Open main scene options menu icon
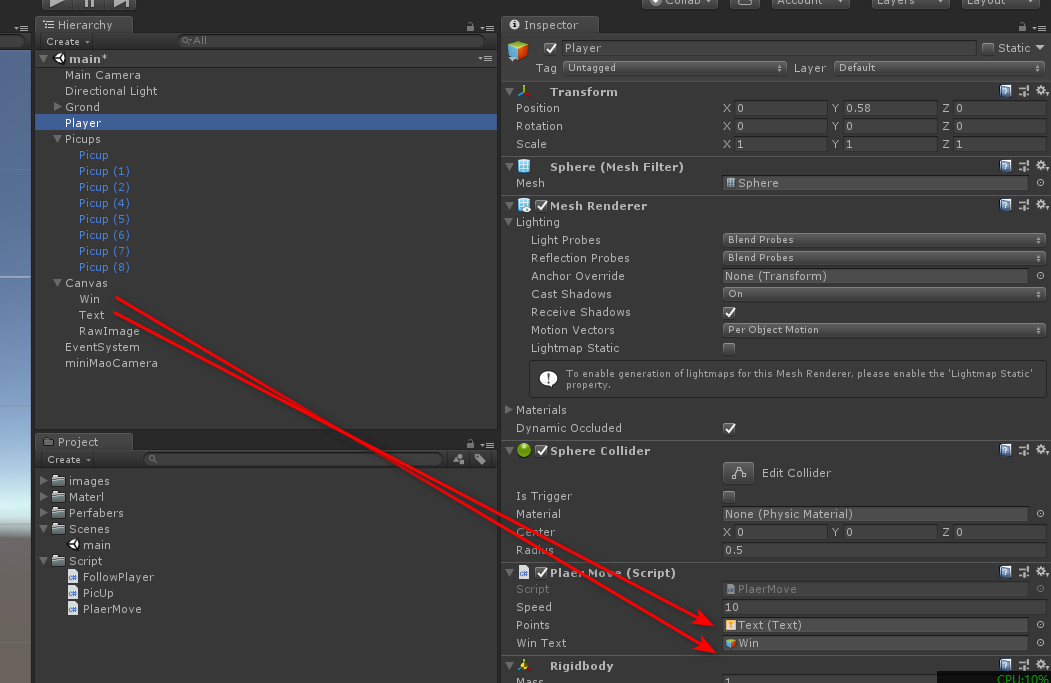This screenshot has width=1051, height=683. (x=485, y=58)
